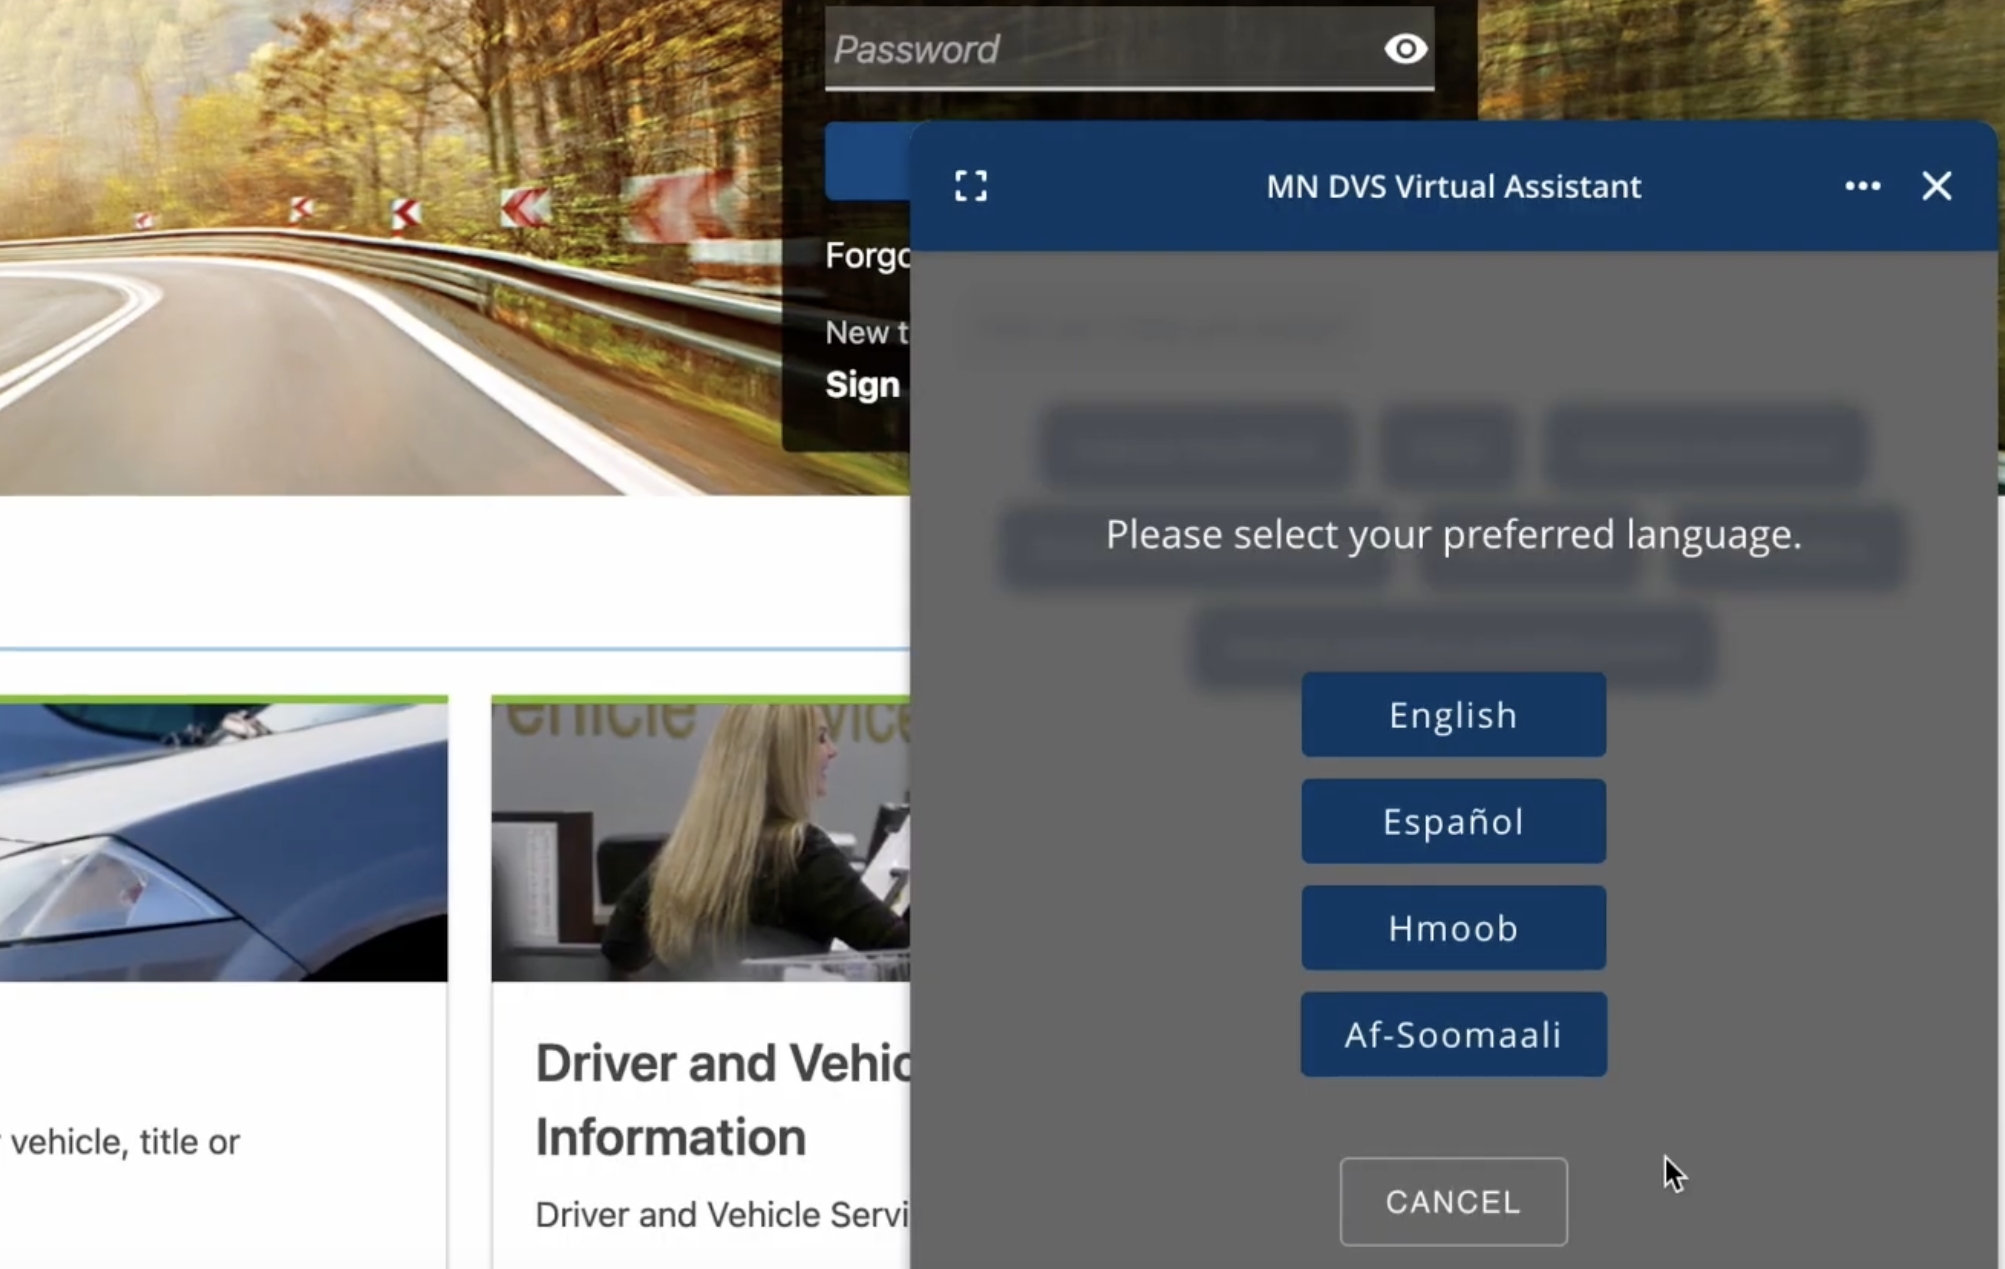This screenshot has height=1269, width=2005.
Task: Open the three-dot options menu
Action: tap(1862, 186)
